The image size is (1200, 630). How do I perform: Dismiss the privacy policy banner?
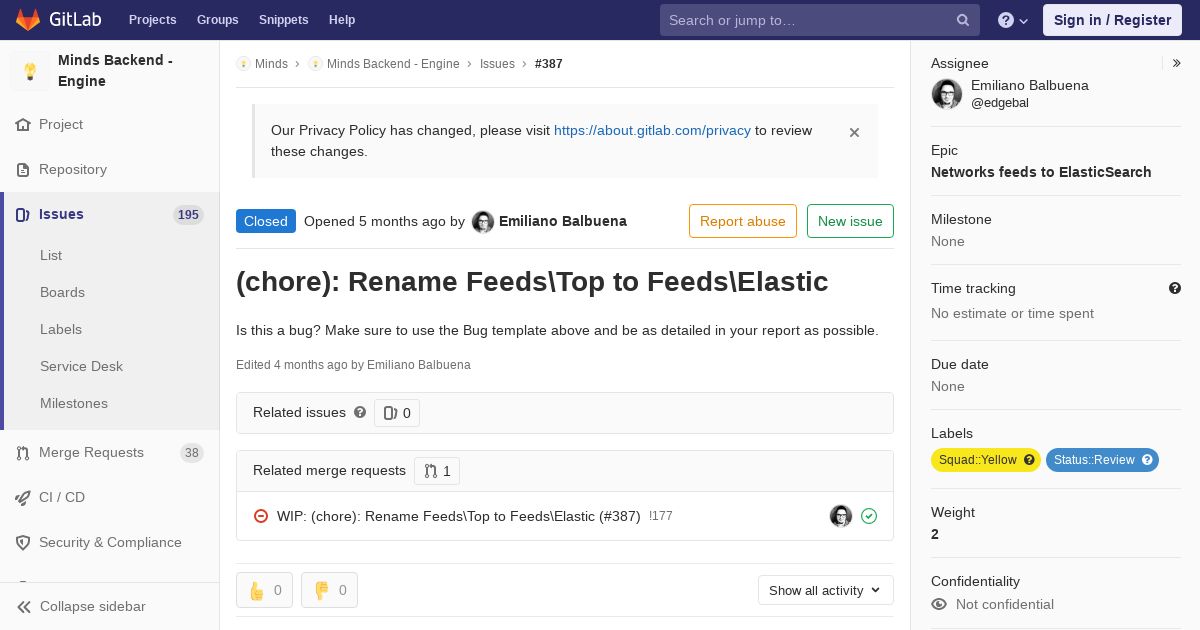click(854, 132)
